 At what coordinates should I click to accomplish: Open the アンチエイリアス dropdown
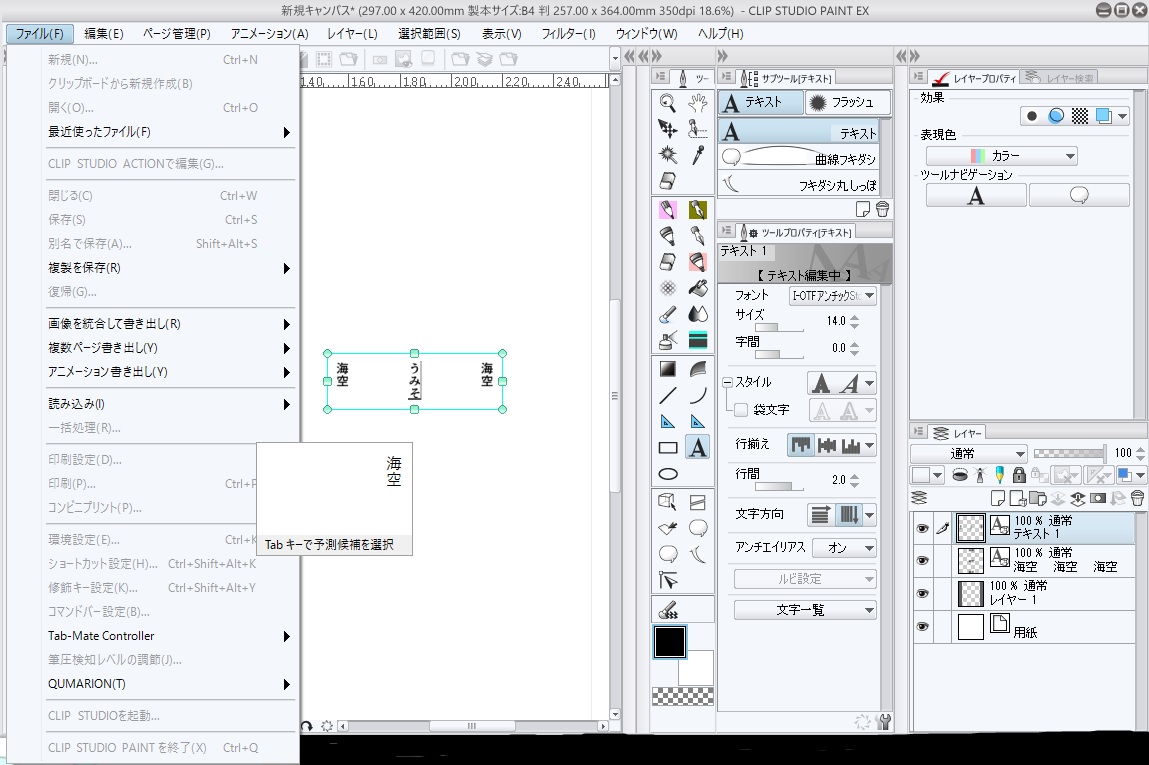[x=844, y=548]
